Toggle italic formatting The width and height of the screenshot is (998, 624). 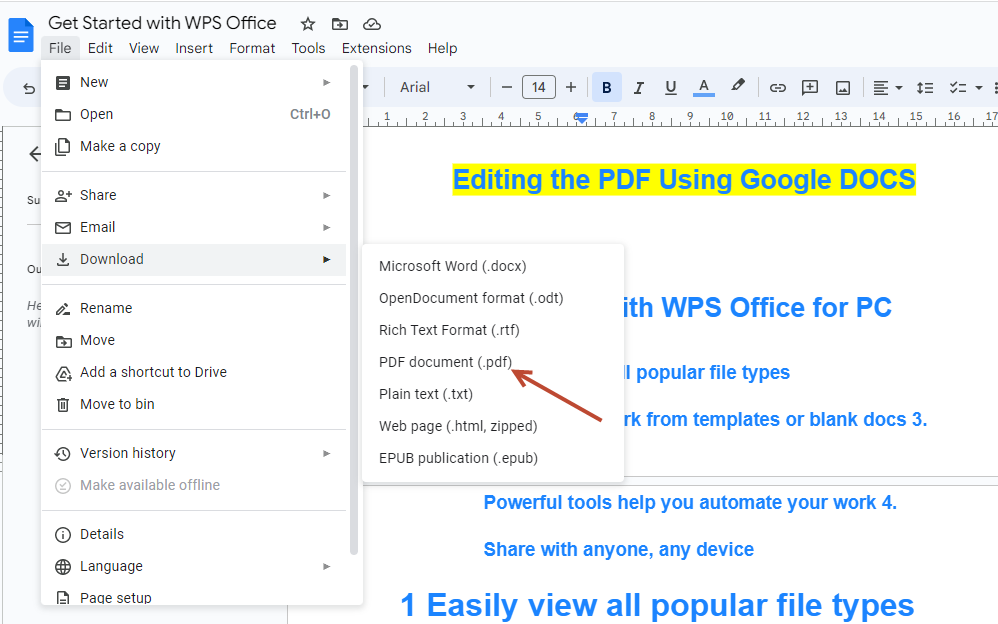pyautogui.click(x=638, y=87)
